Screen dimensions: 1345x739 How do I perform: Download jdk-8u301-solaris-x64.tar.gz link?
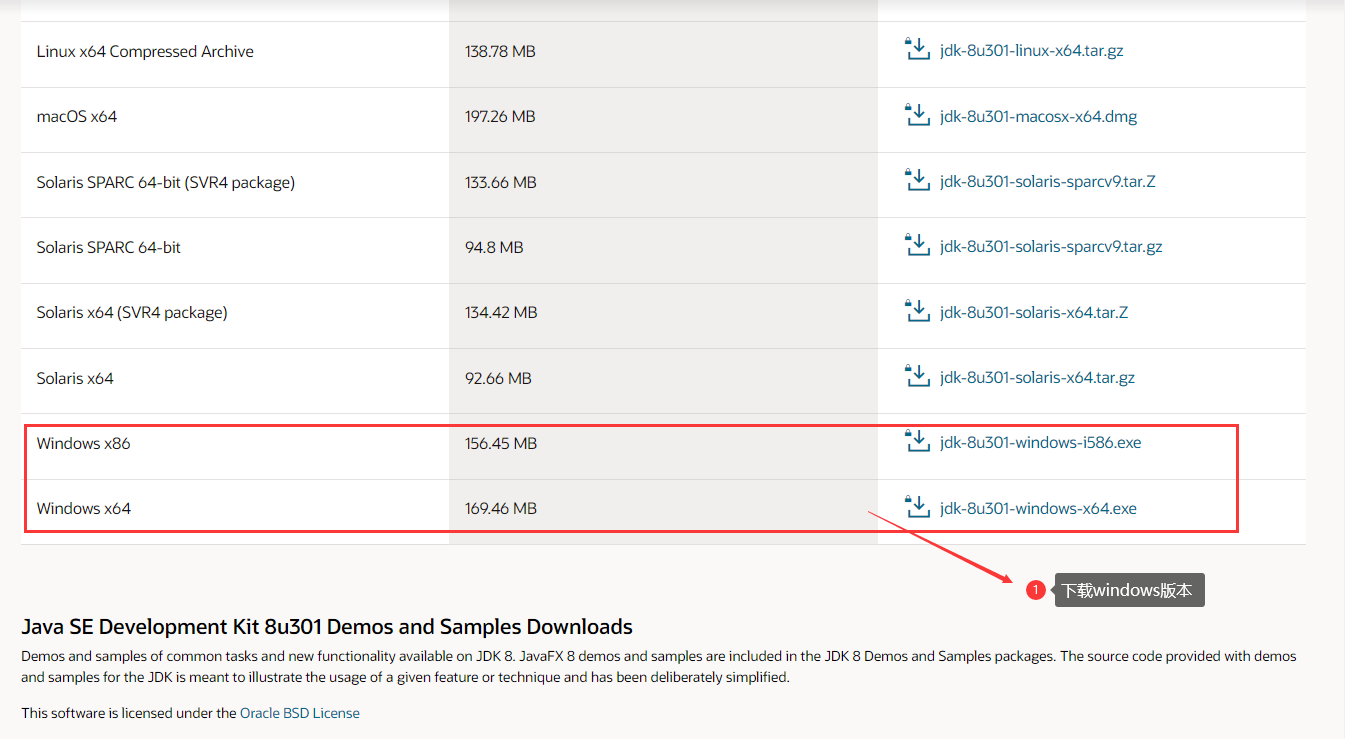[x=1037, y=378]
